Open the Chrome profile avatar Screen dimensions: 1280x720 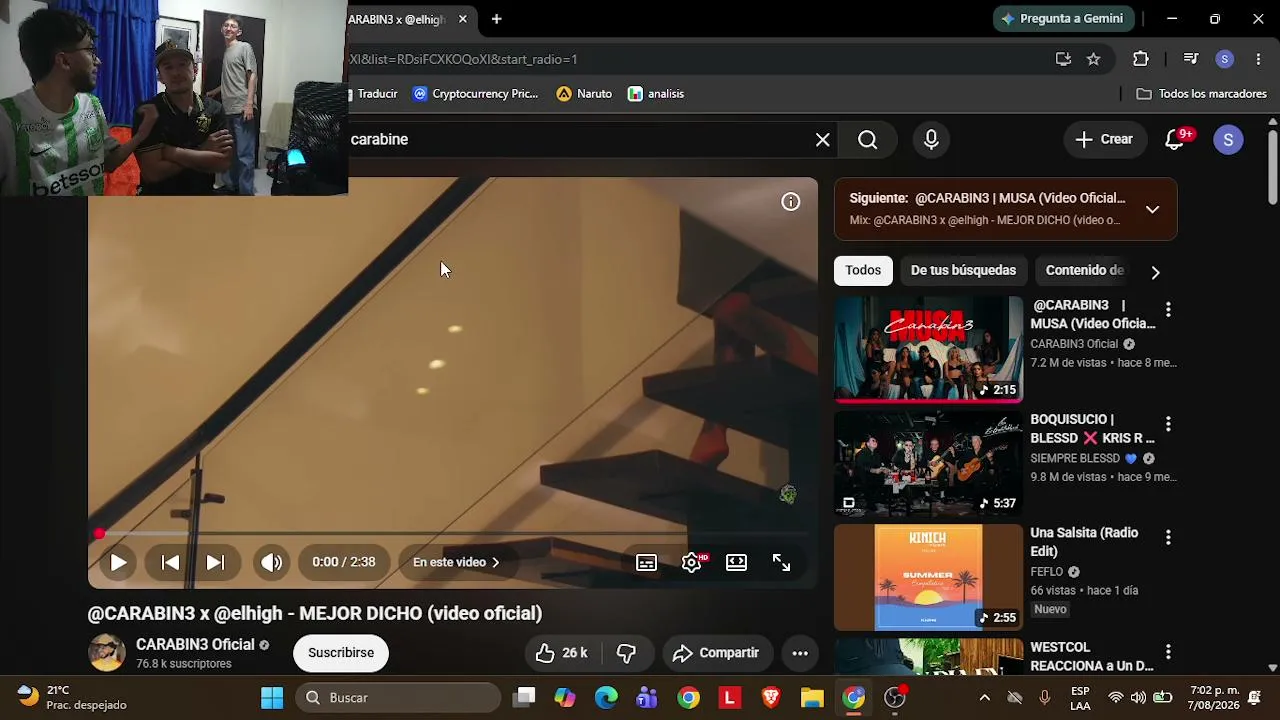click(1225, 59)
